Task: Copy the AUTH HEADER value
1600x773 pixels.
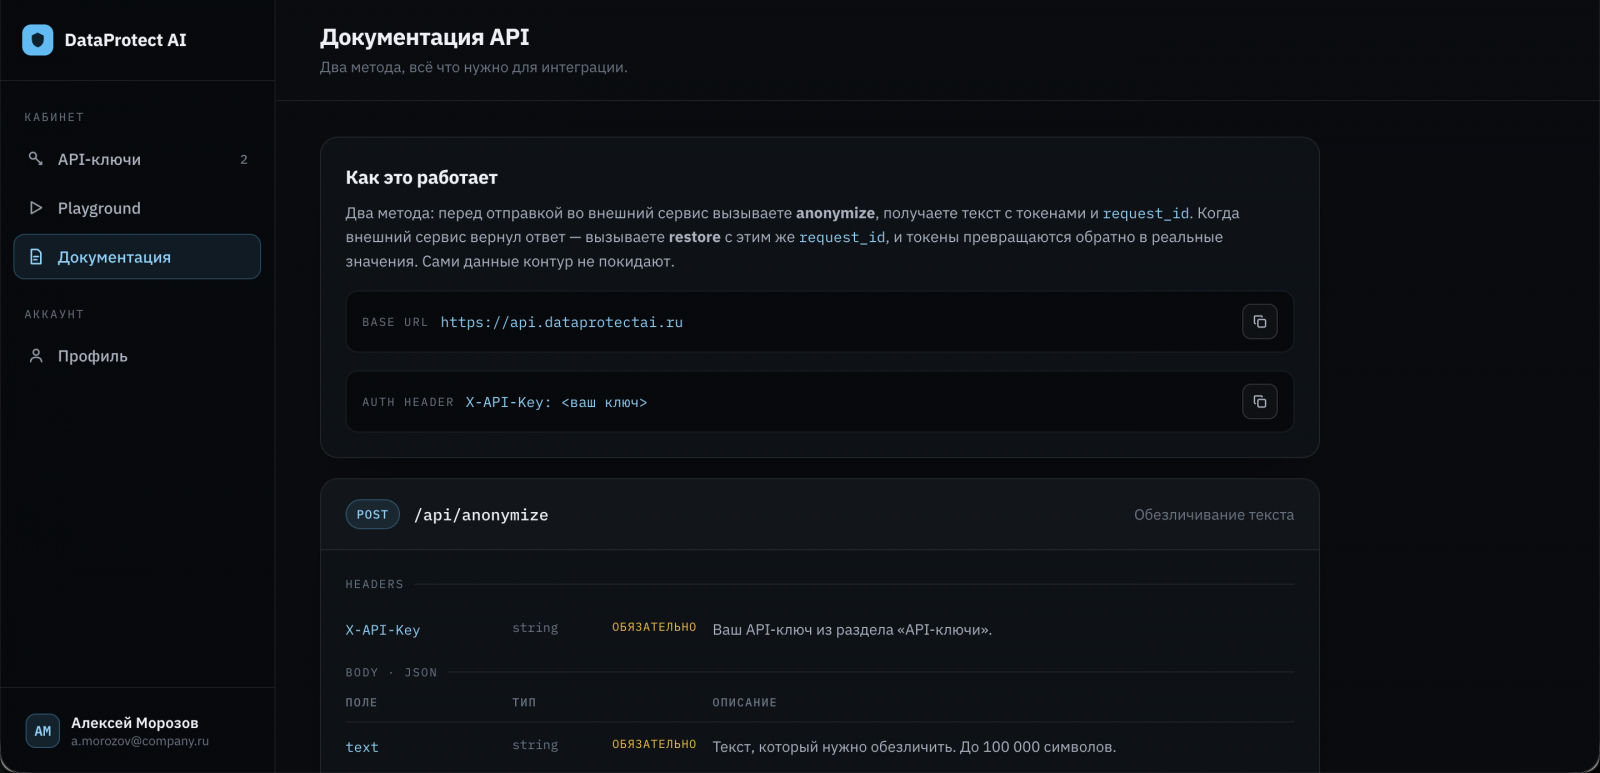Action: [1260, 402]
